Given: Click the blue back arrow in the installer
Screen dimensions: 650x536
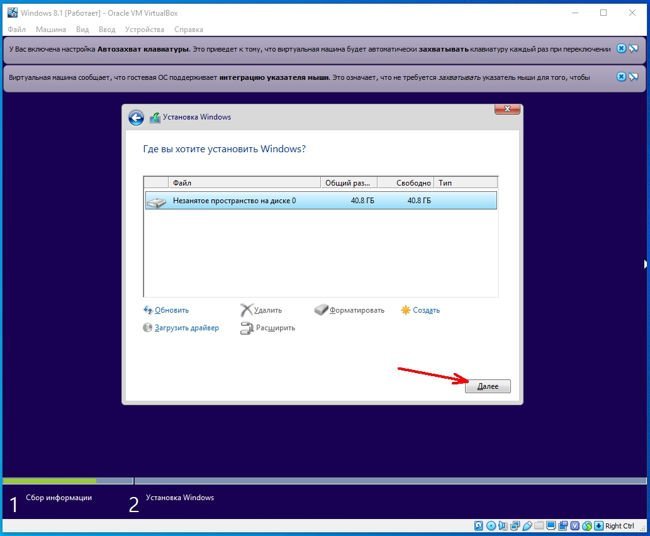Looking at the screenshot, I should click(136, 118).
